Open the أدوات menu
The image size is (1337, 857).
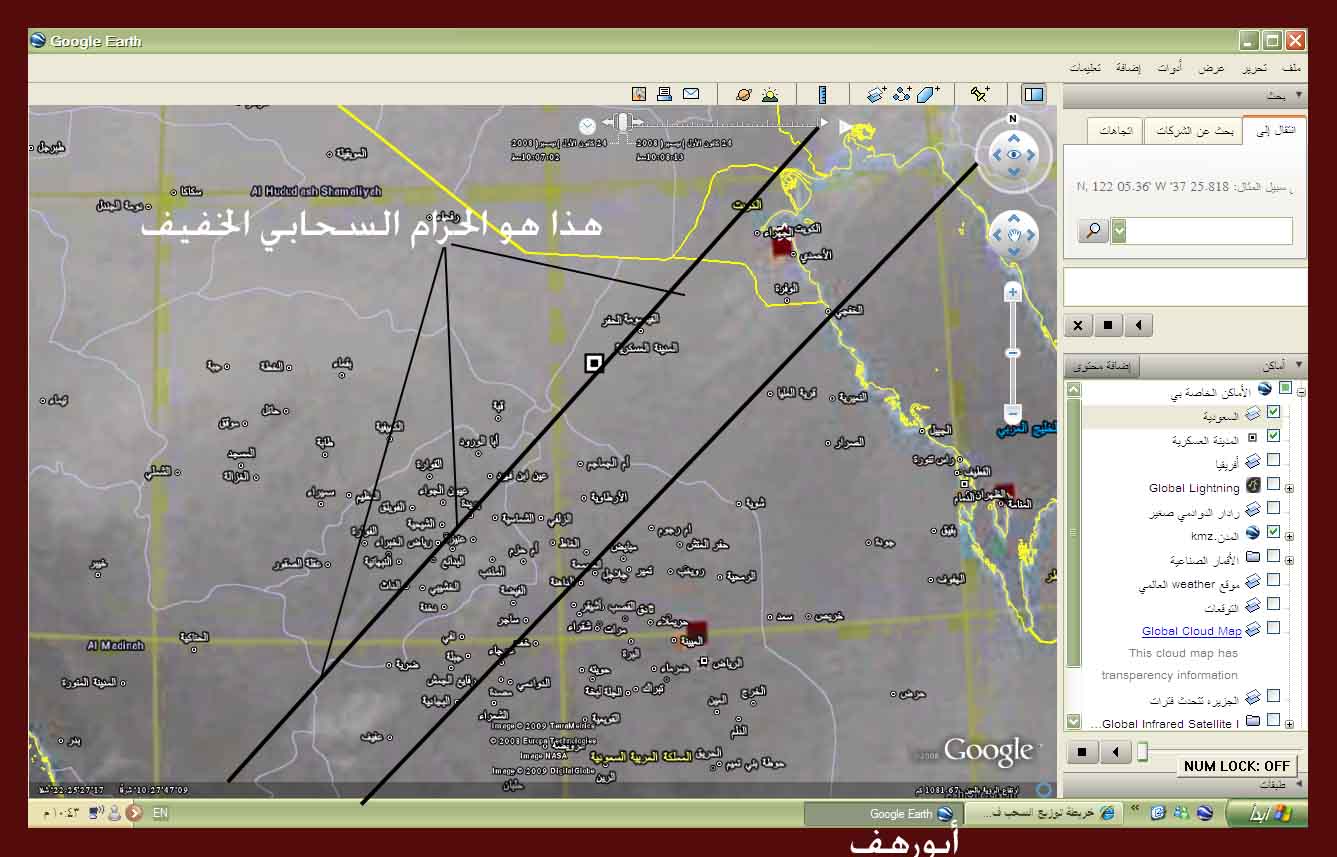(1170, 67)
